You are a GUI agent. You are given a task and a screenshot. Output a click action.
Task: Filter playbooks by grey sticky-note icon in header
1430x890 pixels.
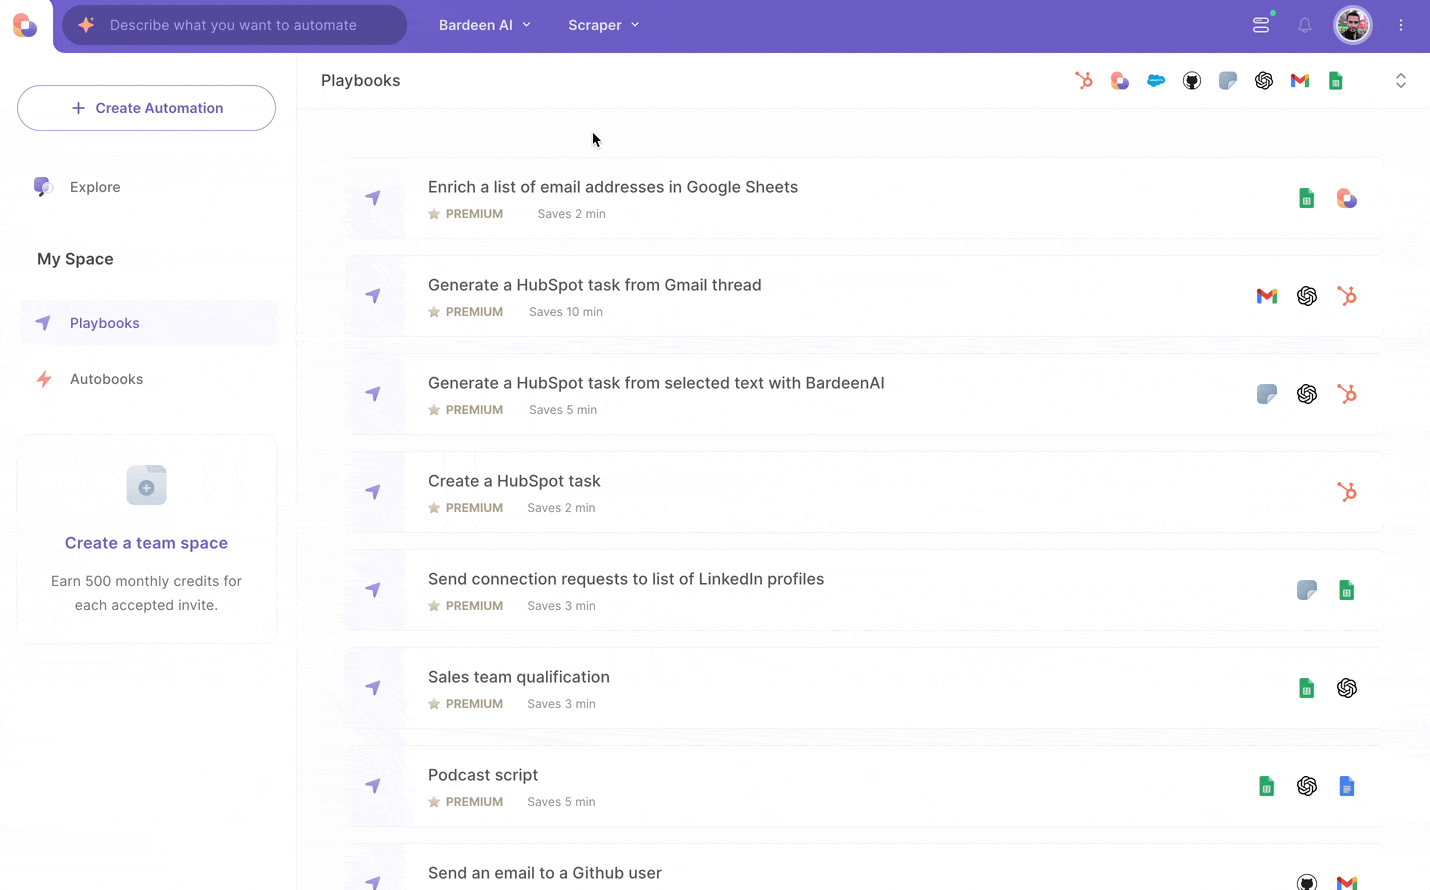(1228, 81)
